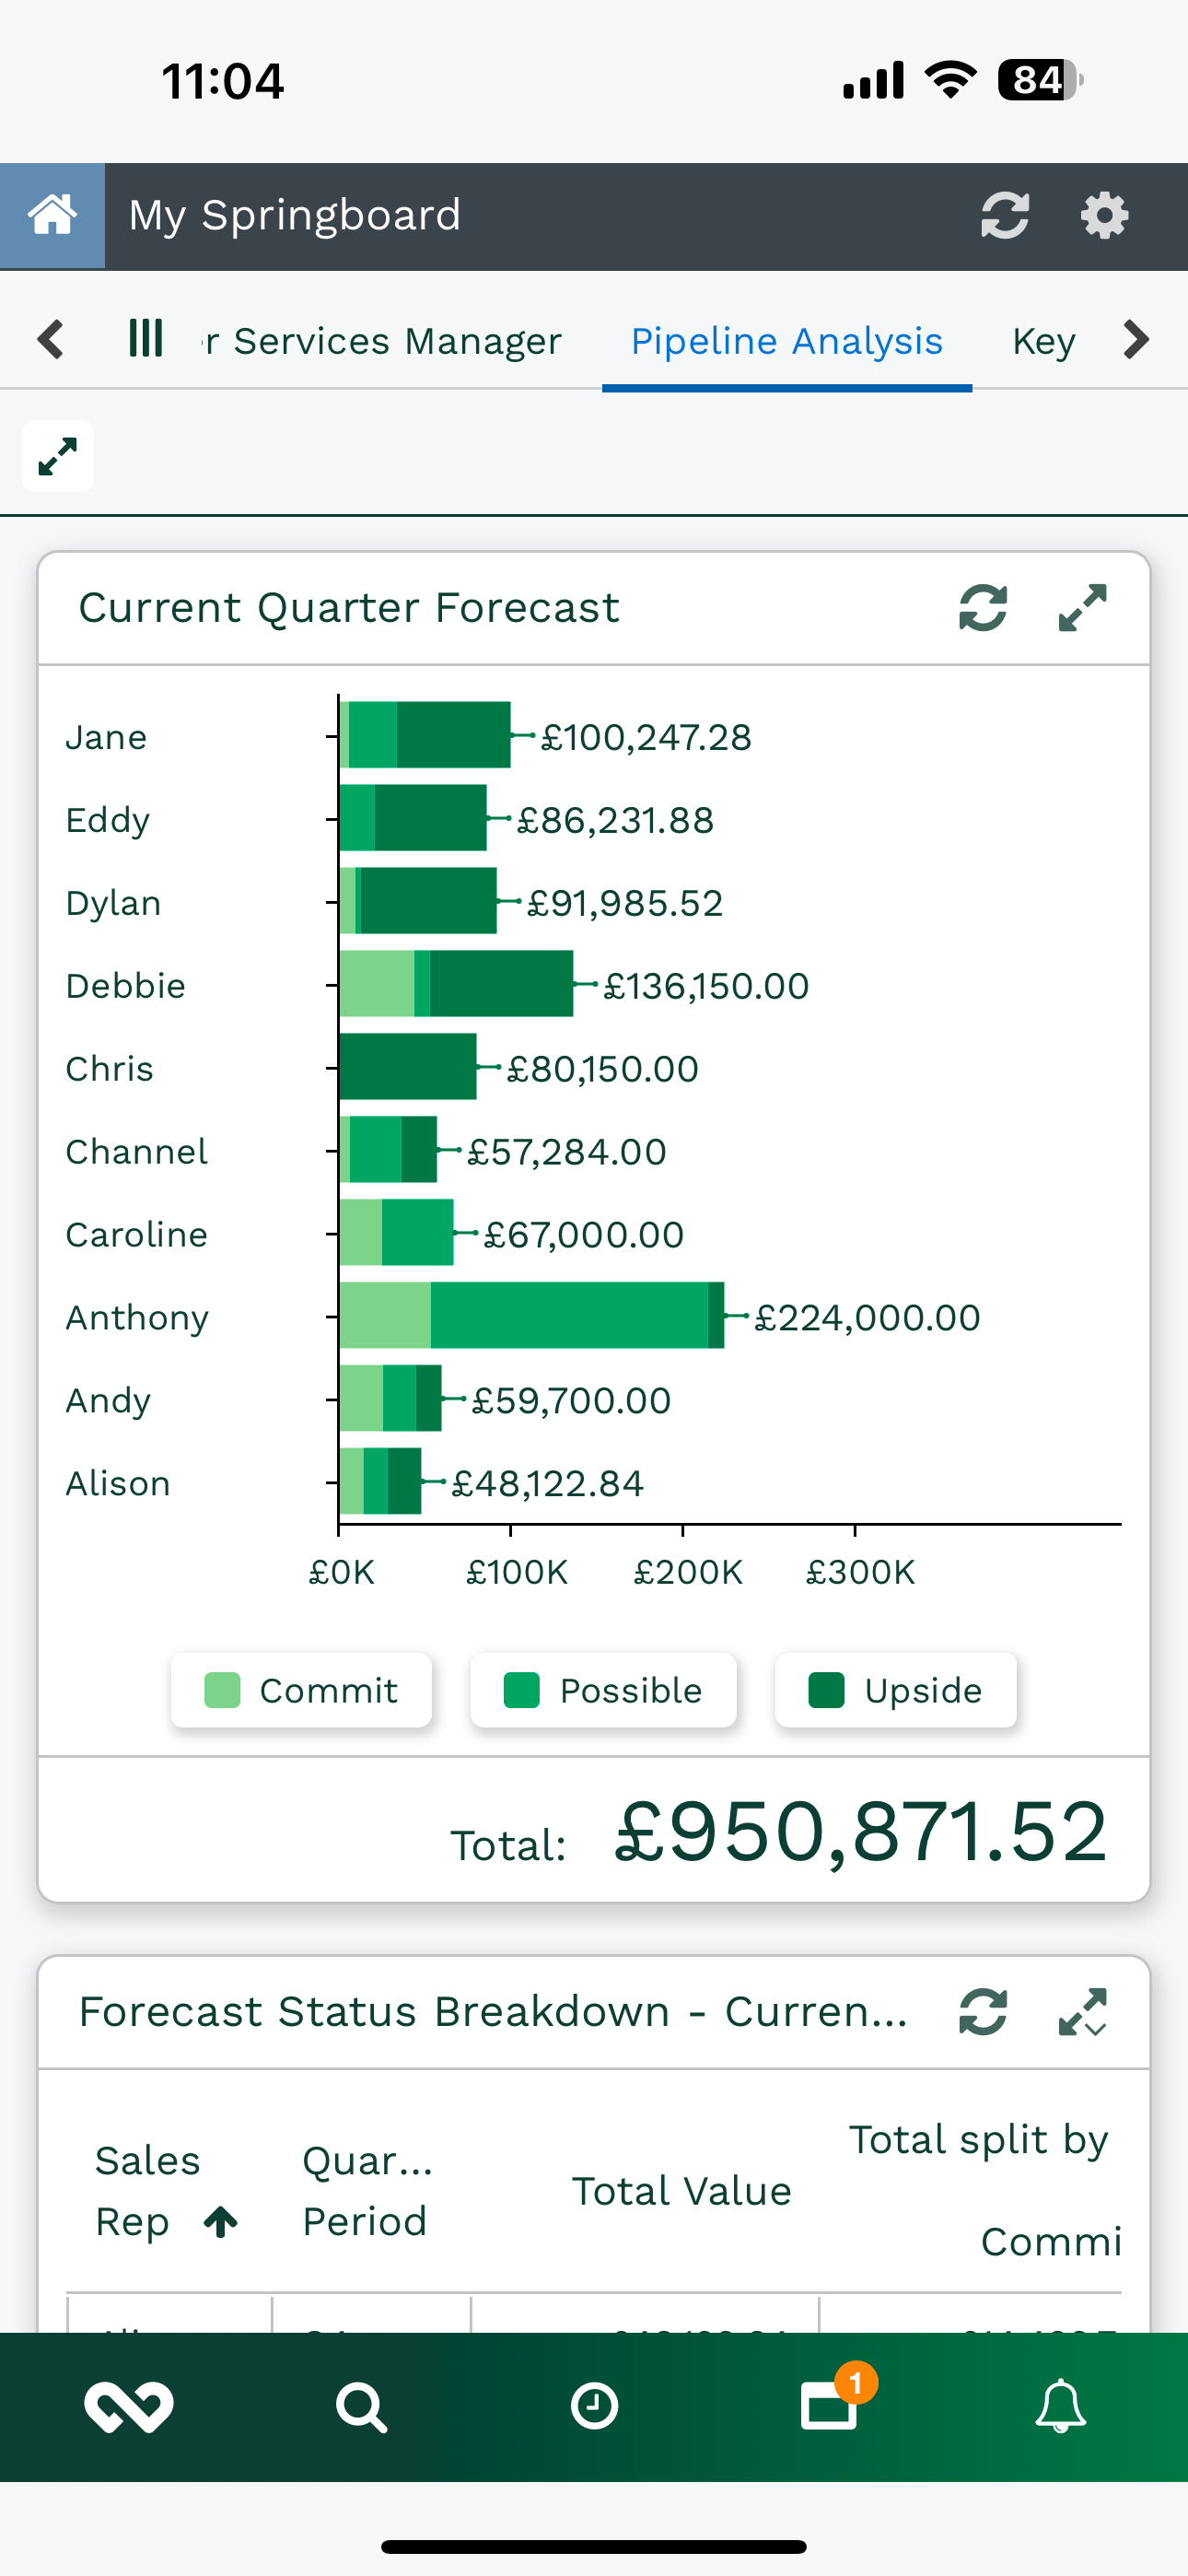Show next tabs with right chevron
This screenshot has height=2576, width=1188.
pos(1136,339)
